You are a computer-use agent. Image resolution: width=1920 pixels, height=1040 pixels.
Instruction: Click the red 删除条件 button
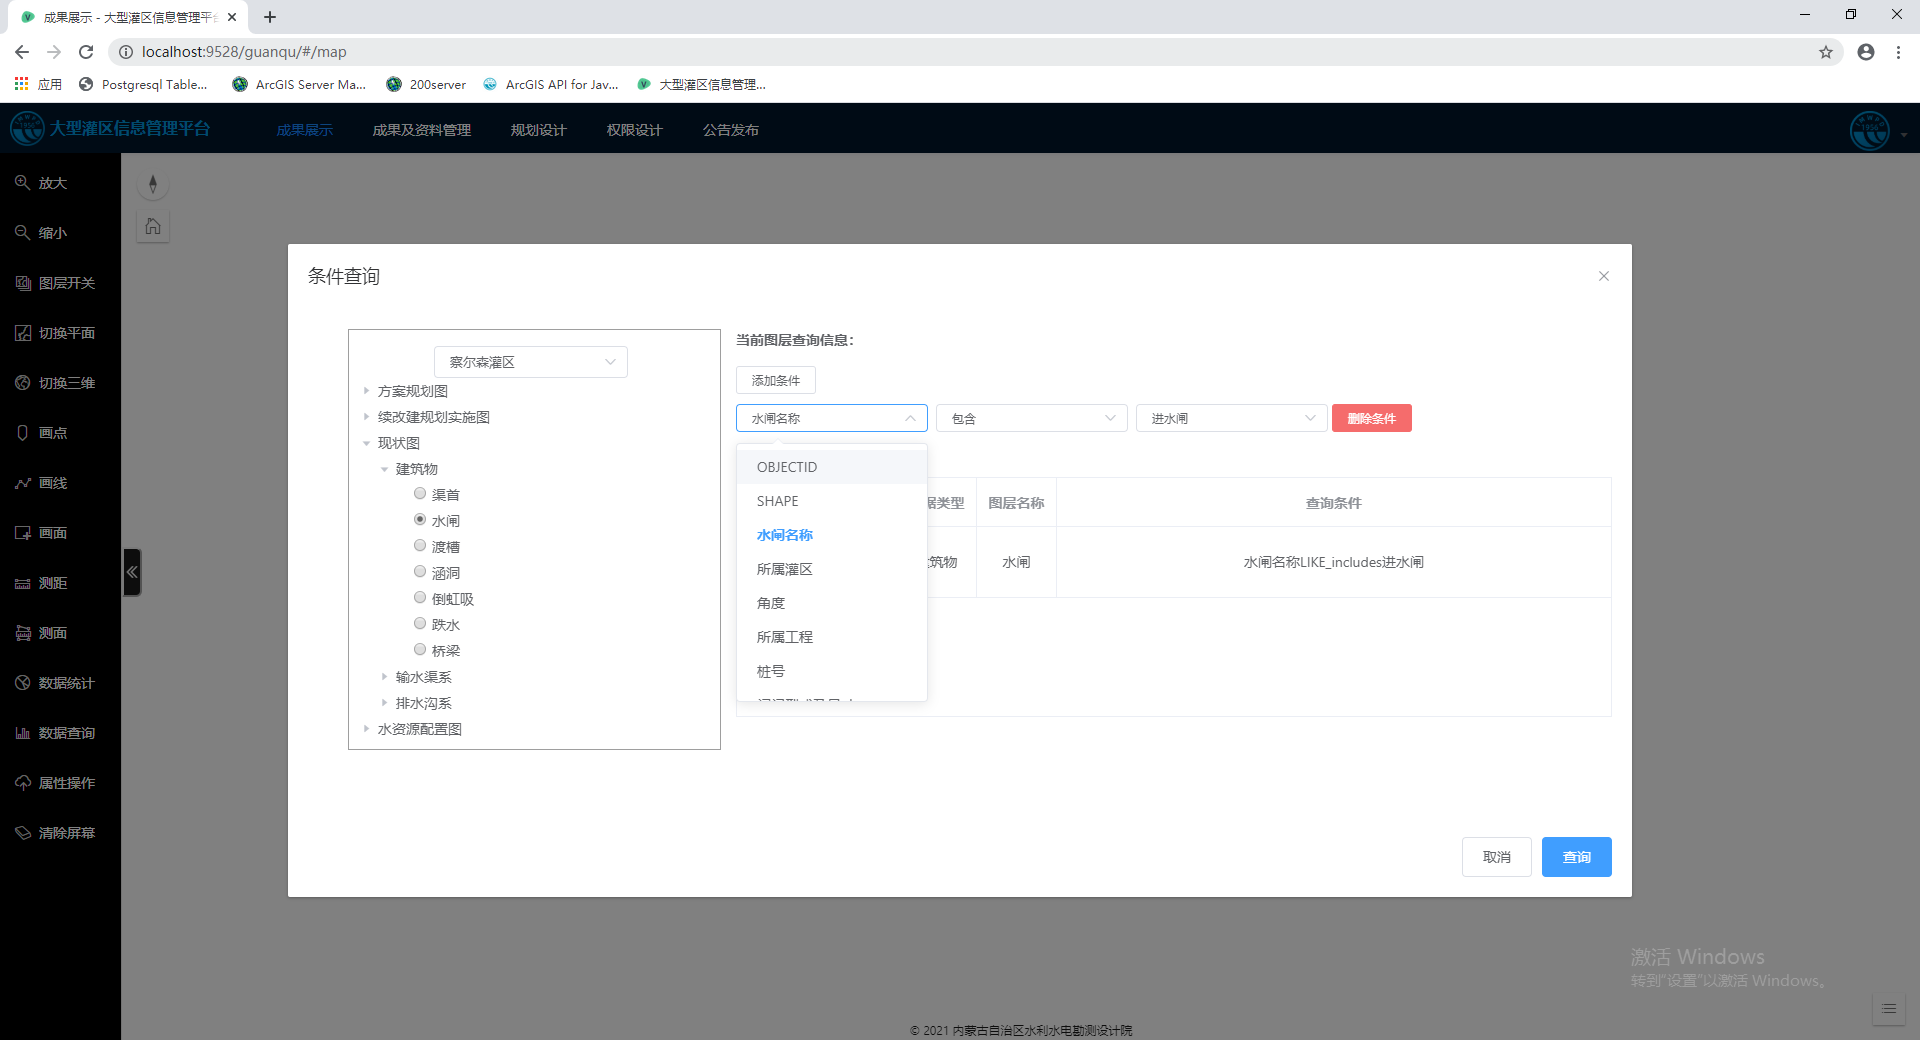1372,418
